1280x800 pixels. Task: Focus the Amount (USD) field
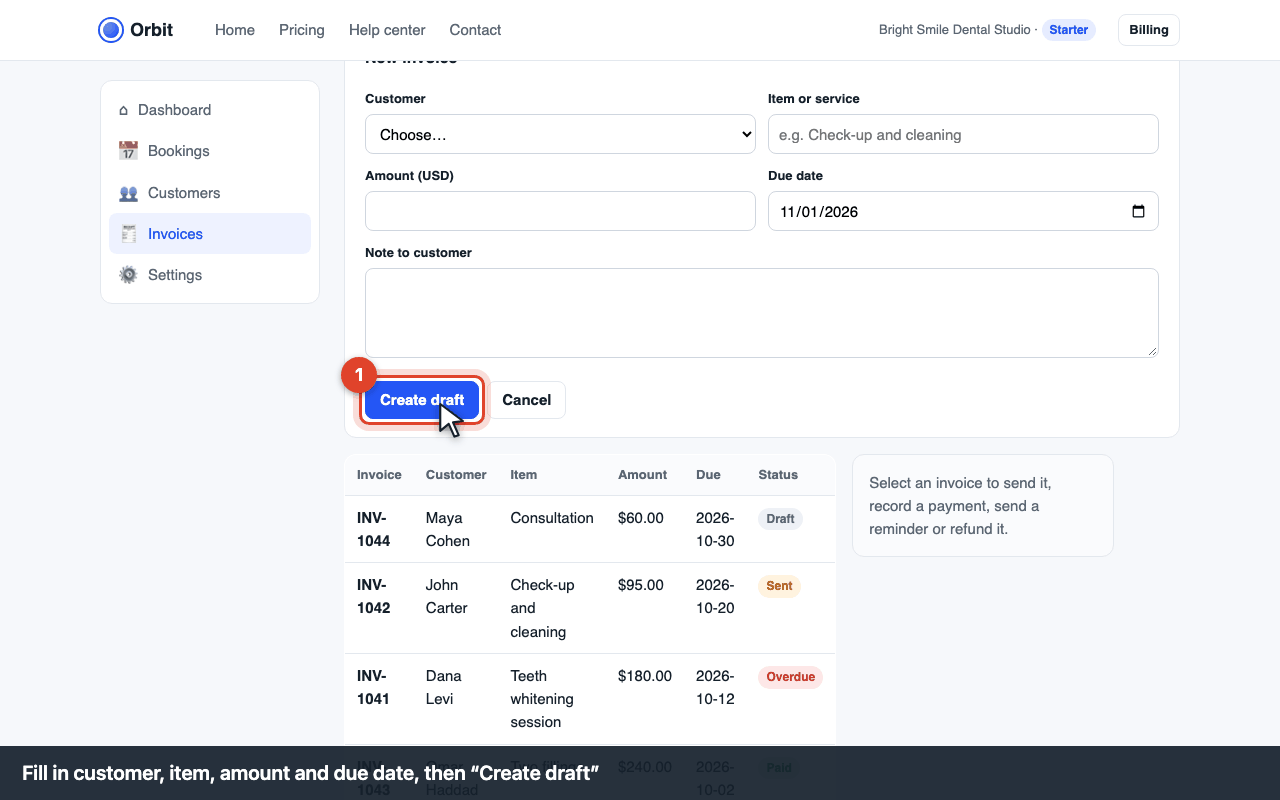[560, 211]
